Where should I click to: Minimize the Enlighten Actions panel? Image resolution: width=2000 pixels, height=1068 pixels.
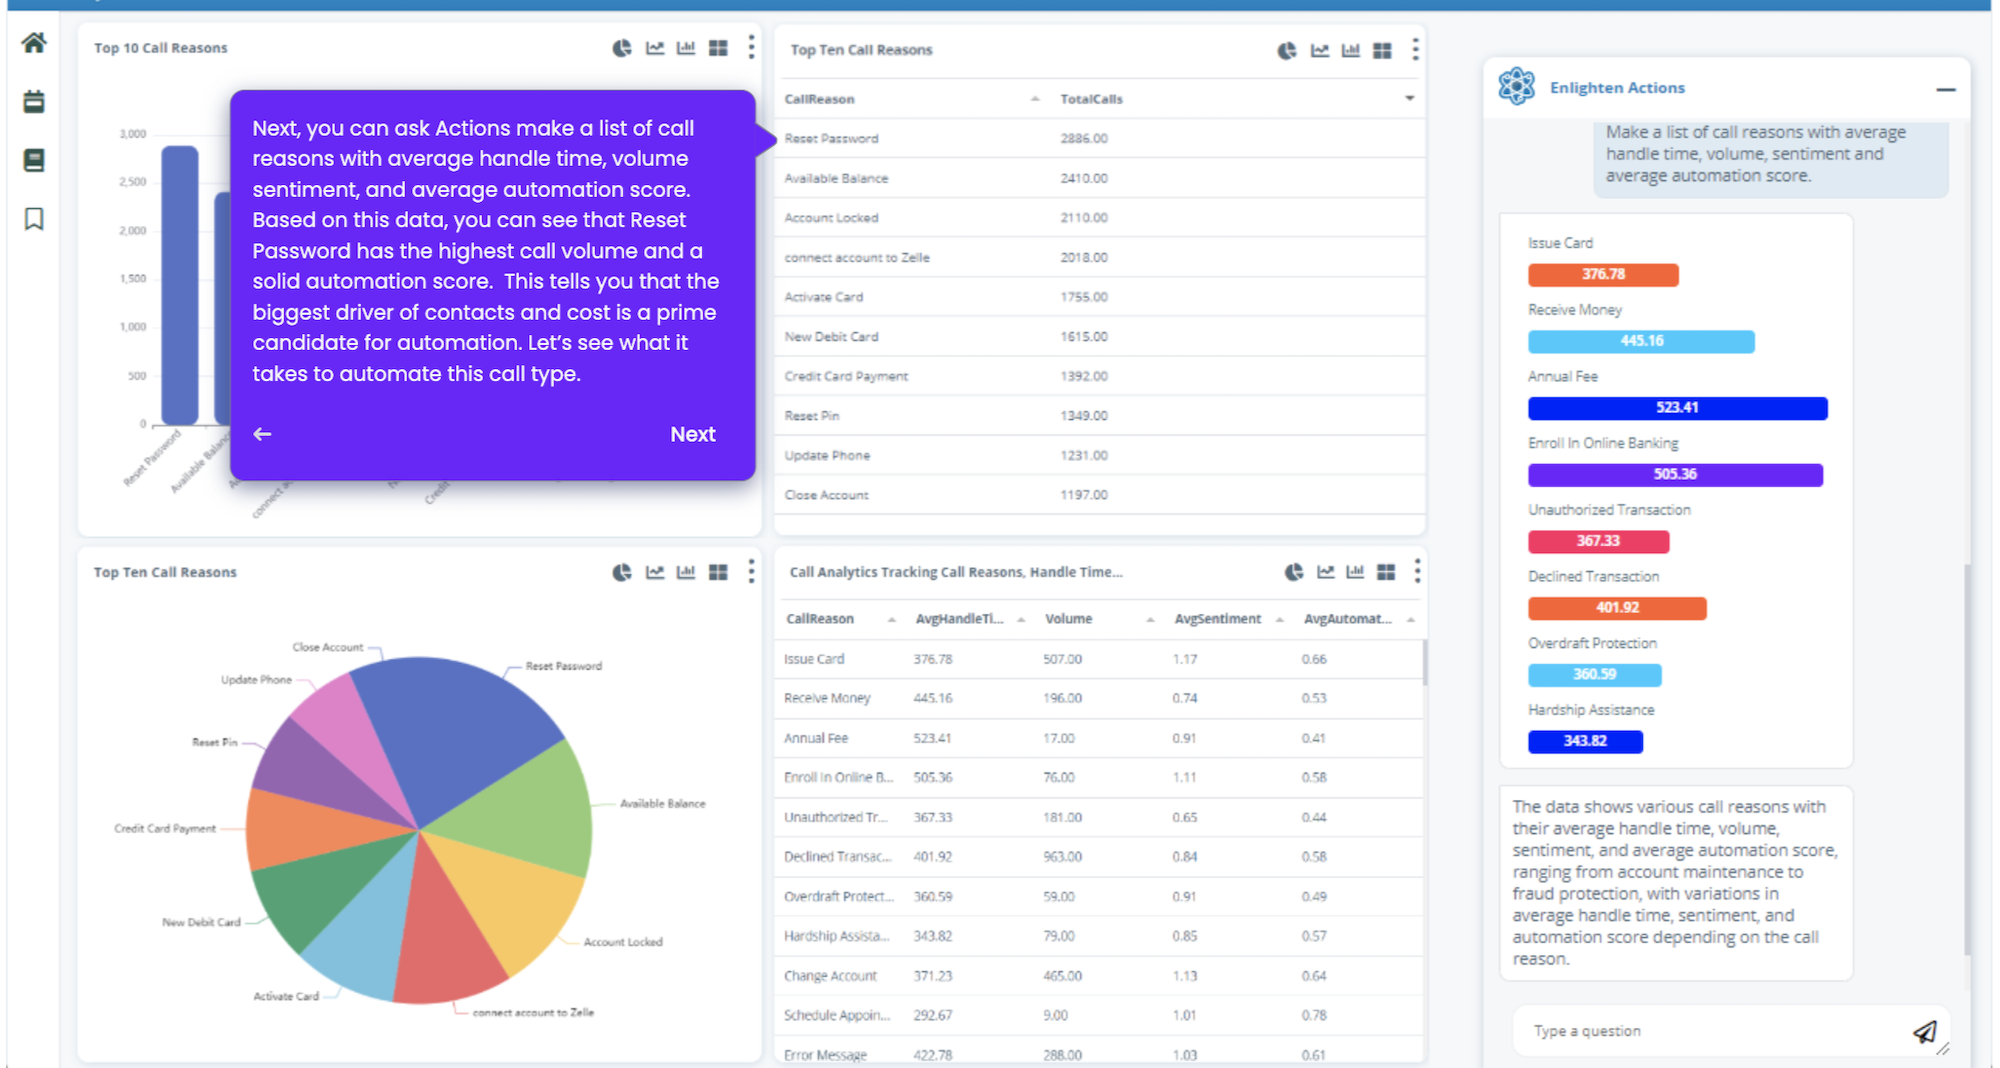(x=1945, y=89)
